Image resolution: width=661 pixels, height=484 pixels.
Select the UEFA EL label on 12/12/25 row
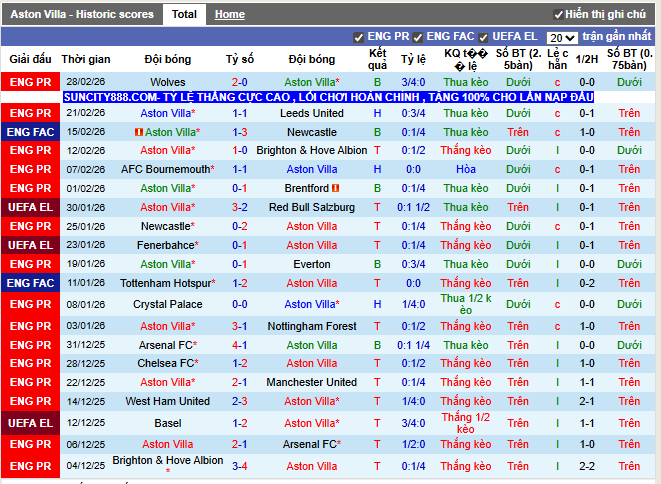pyautogui.click(x=30, y=423)
